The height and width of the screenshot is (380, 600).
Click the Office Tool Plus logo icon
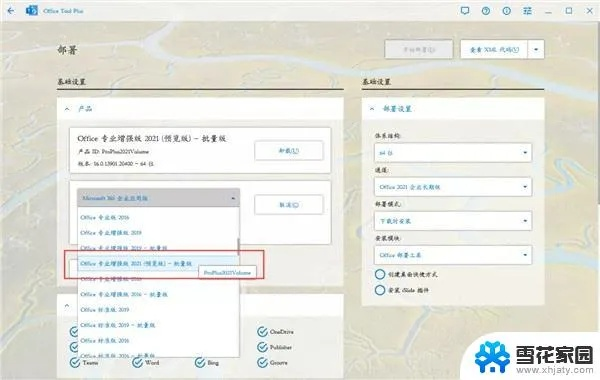[32, 11]
